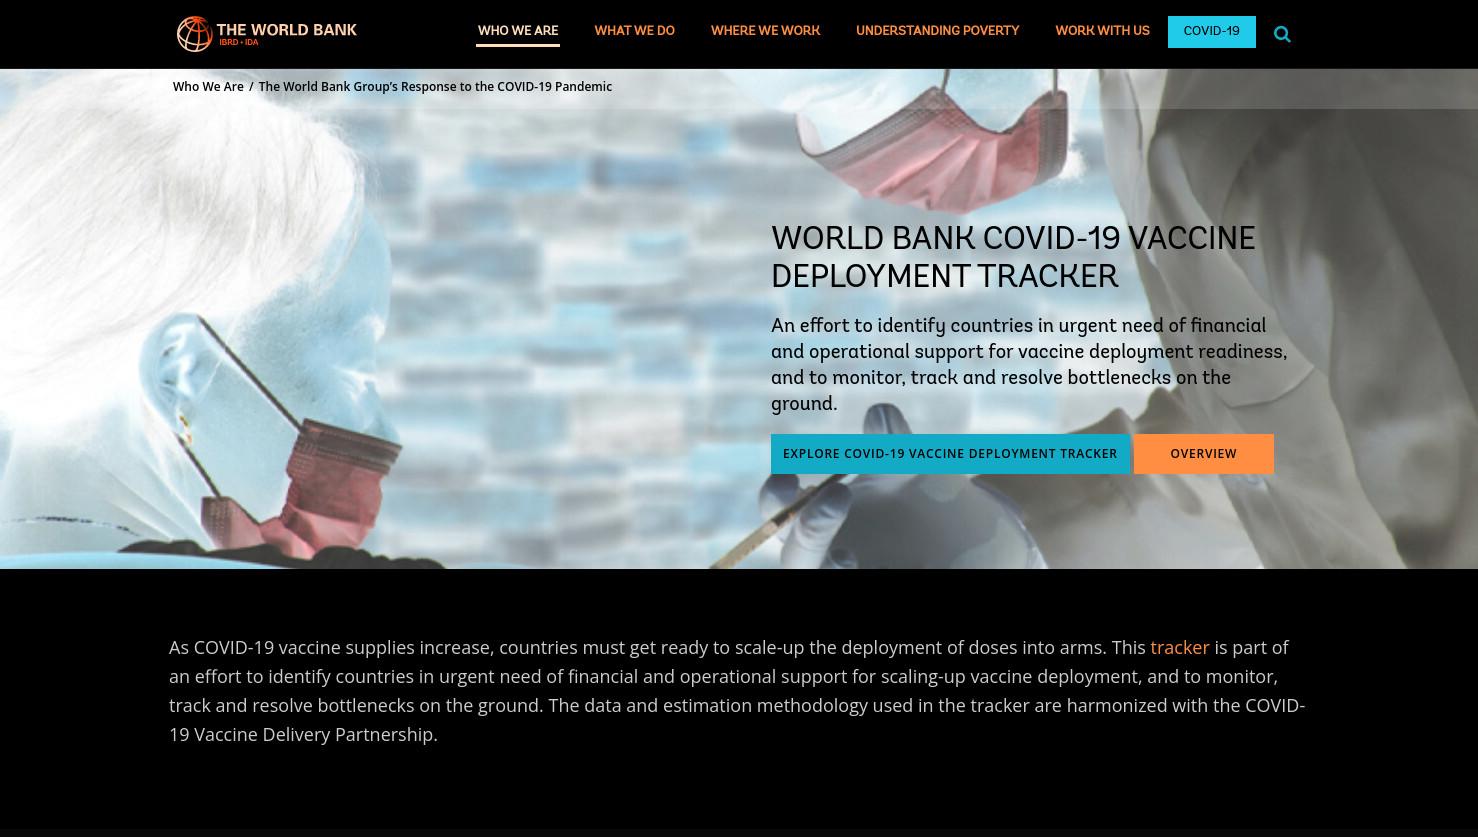1478x837 pixels.
Task: Click the COVID-19 header button
Action: click(1211, 32)
